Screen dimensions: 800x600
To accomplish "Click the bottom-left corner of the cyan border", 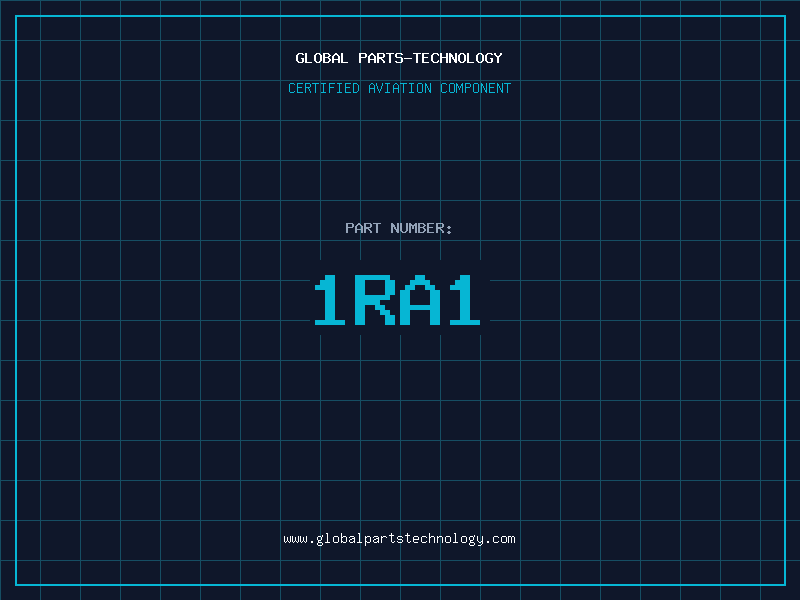I will (16, 584).
